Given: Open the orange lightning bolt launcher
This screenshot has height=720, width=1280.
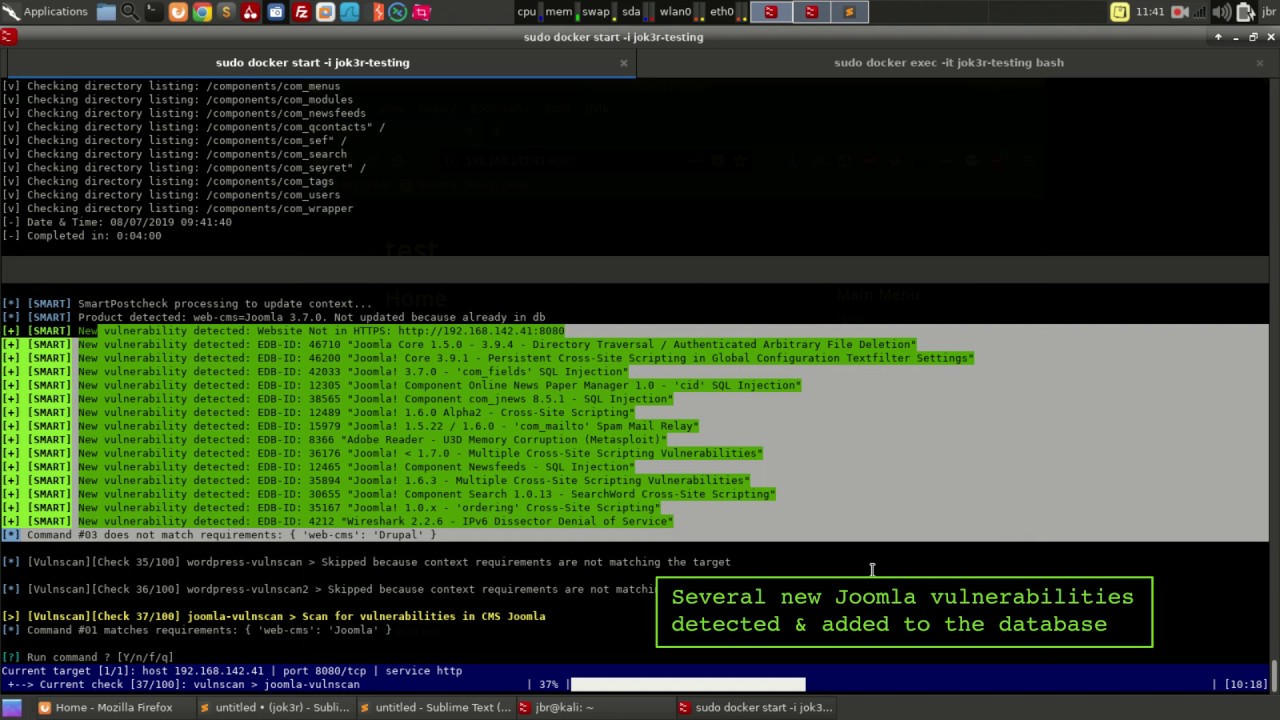Looking at the screenshot, I should [377, 12].
